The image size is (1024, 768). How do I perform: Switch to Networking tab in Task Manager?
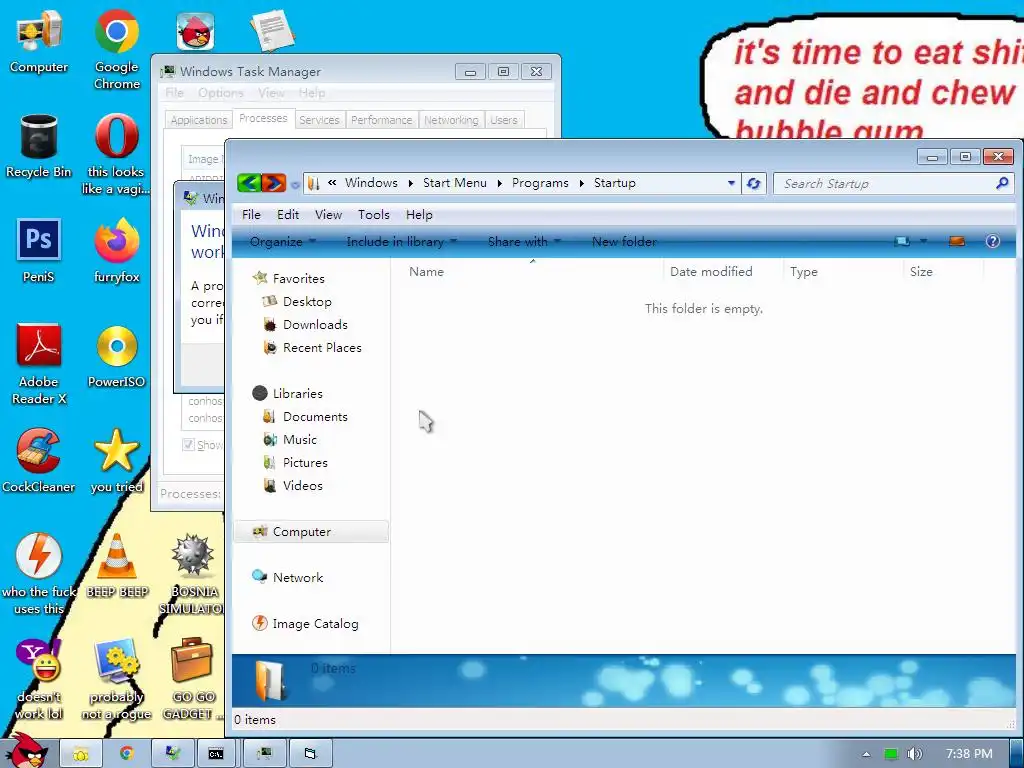point(451,120)
